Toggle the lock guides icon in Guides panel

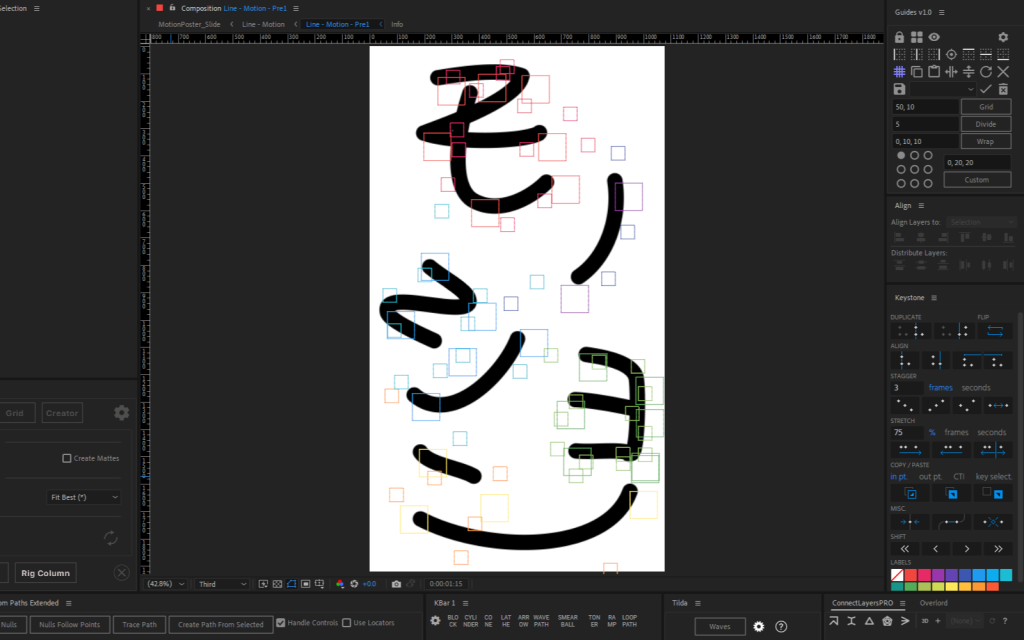point(899,37)
